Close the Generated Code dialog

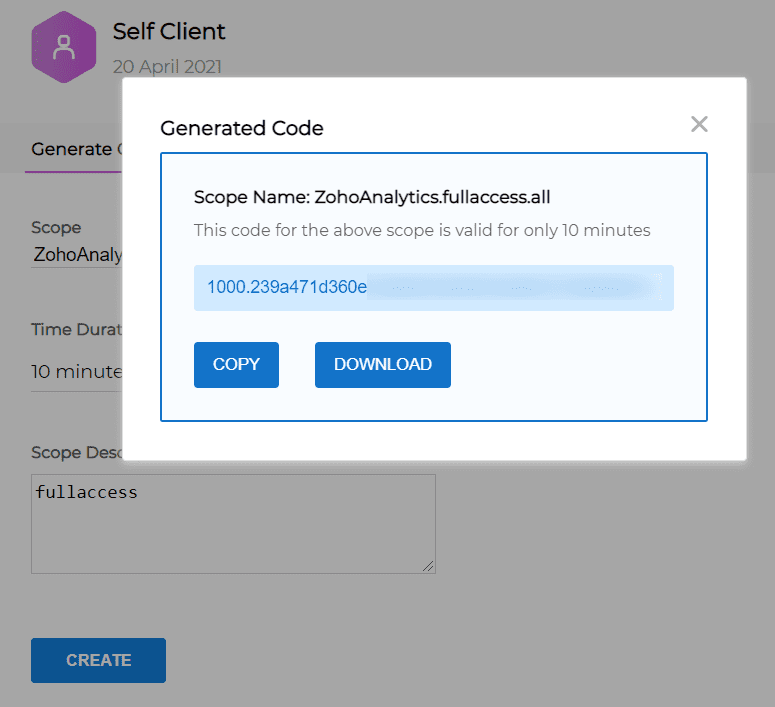tap(699, 124)
